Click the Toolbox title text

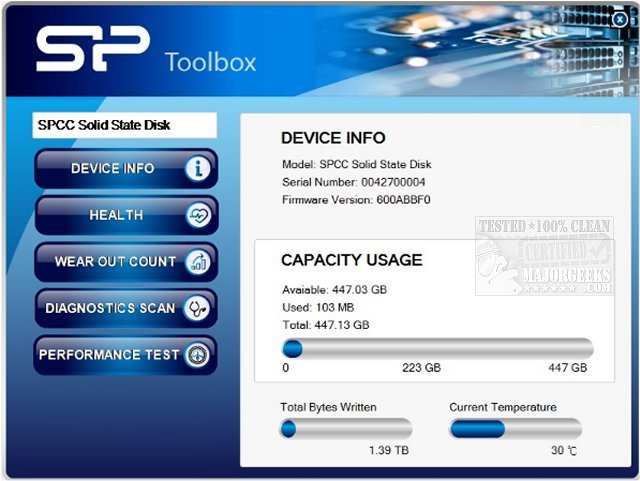[x=211, y=62]
